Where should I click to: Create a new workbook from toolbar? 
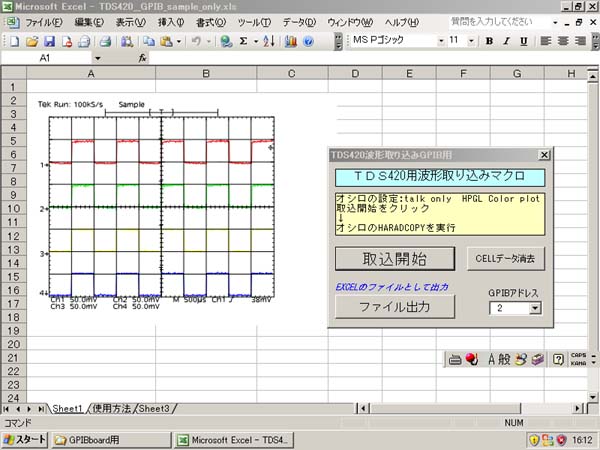[x=14, y=41]
